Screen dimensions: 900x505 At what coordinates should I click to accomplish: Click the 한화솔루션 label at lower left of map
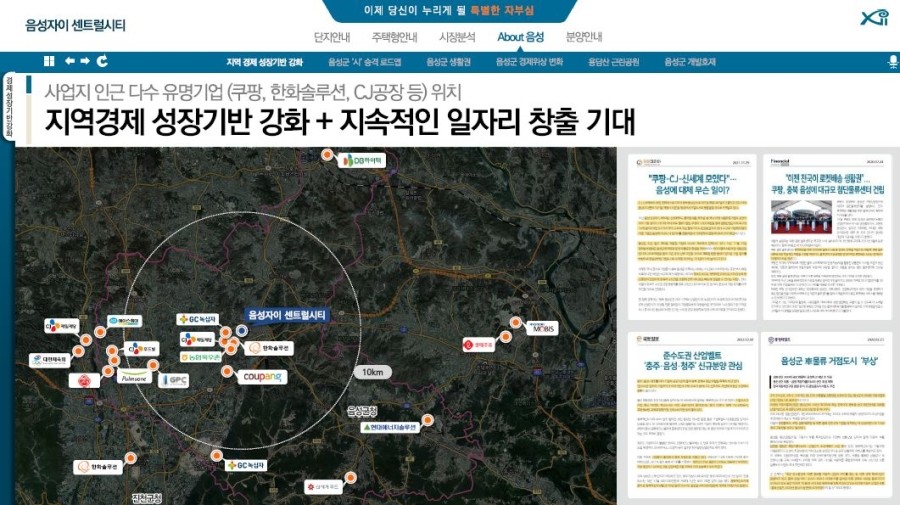coord(99,467)
